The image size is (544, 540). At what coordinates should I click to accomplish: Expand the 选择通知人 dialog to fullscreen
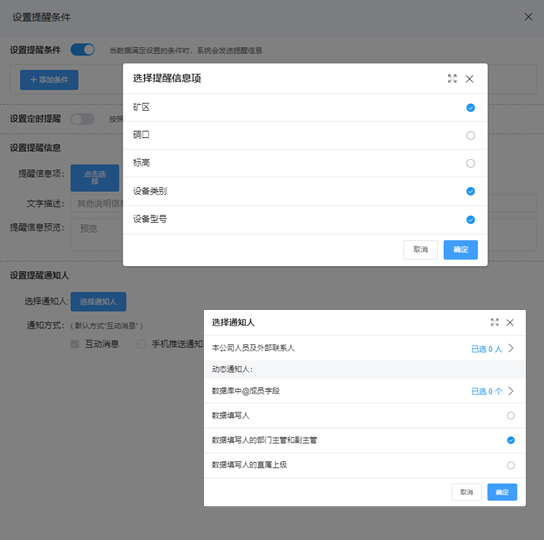pyautogui.click(x=495, y=322)
